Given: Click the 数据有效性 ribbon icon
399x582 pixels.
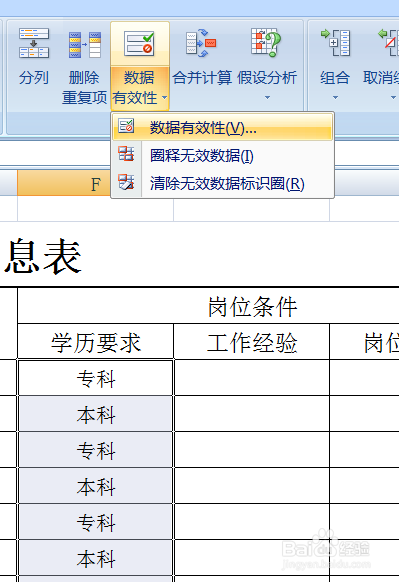Looking at the screenshot, I should (139, 44).
